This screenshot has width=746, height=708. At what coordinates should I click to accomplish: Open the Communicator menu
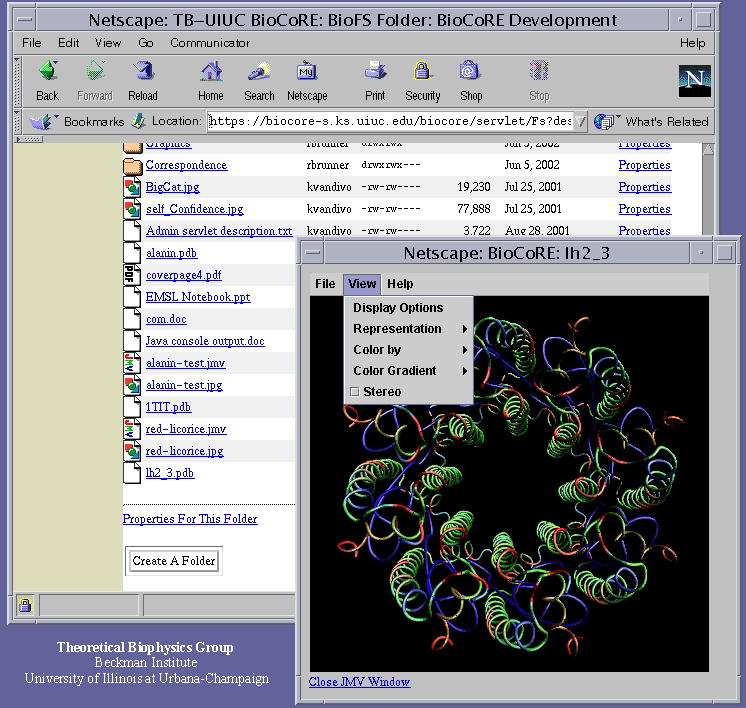pyautogui.click(x=210, y=43)
